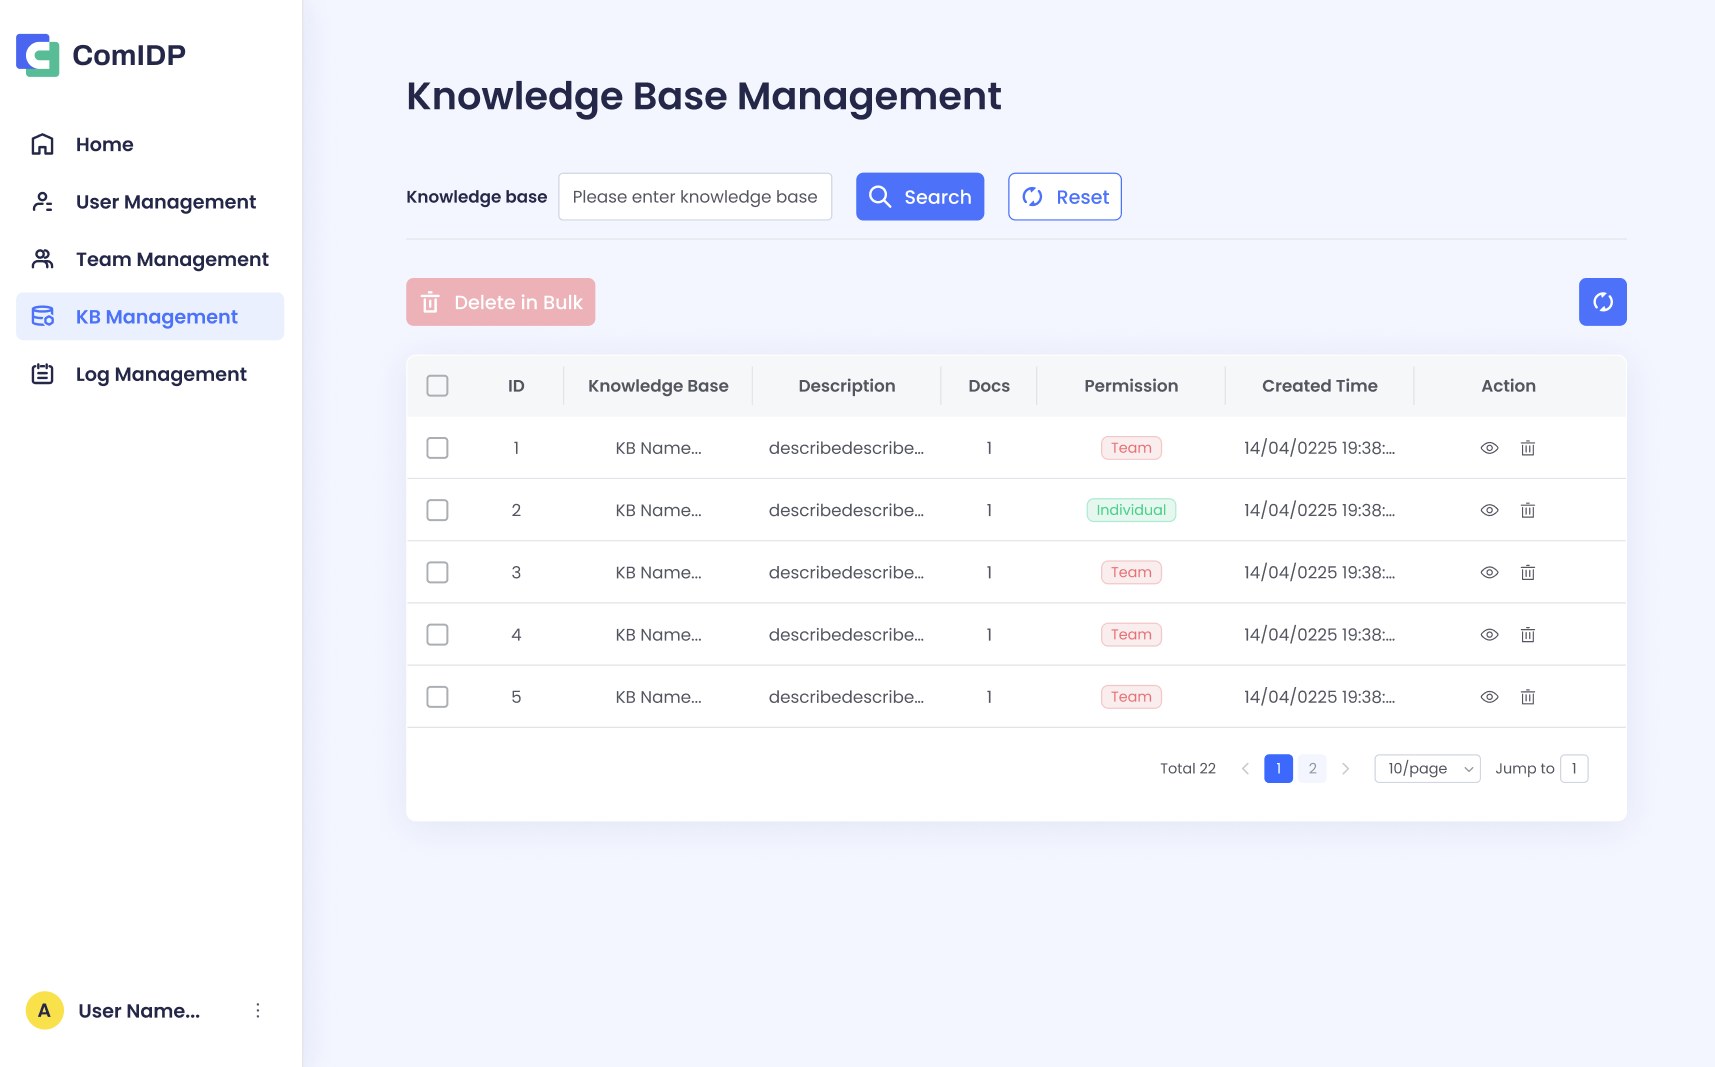
Task: Click eye icon for row 3
Action: [x=1489, y=573]
